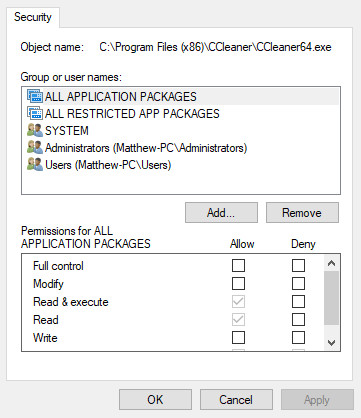Click the Full control permission label
Screen dimensions: 361x418
pos(58,266)
